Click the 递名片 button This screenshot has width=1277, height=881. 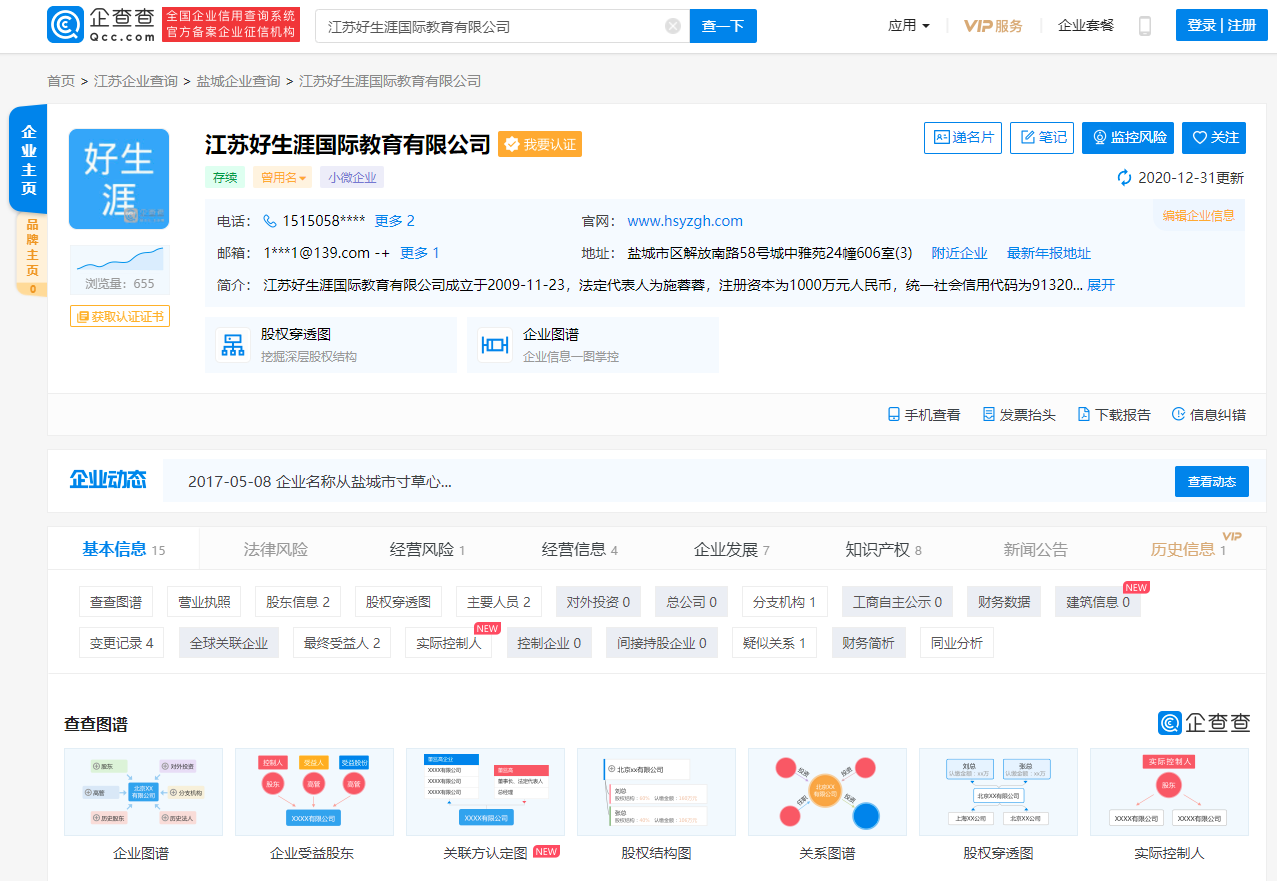(x=963, y=138)
